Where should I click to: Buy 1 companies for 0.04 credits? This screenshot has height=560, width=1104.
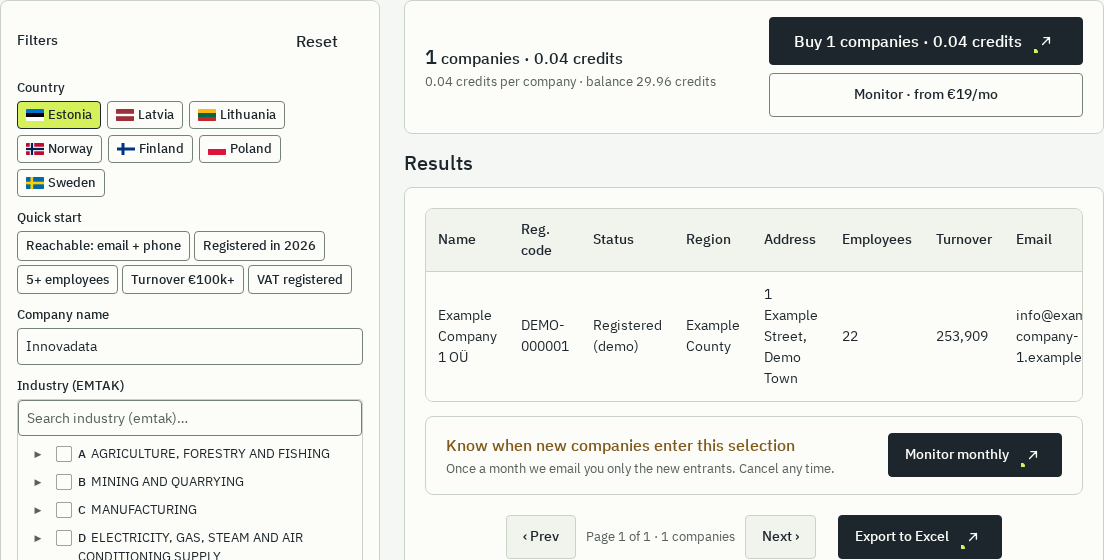[x=925, y=42]
